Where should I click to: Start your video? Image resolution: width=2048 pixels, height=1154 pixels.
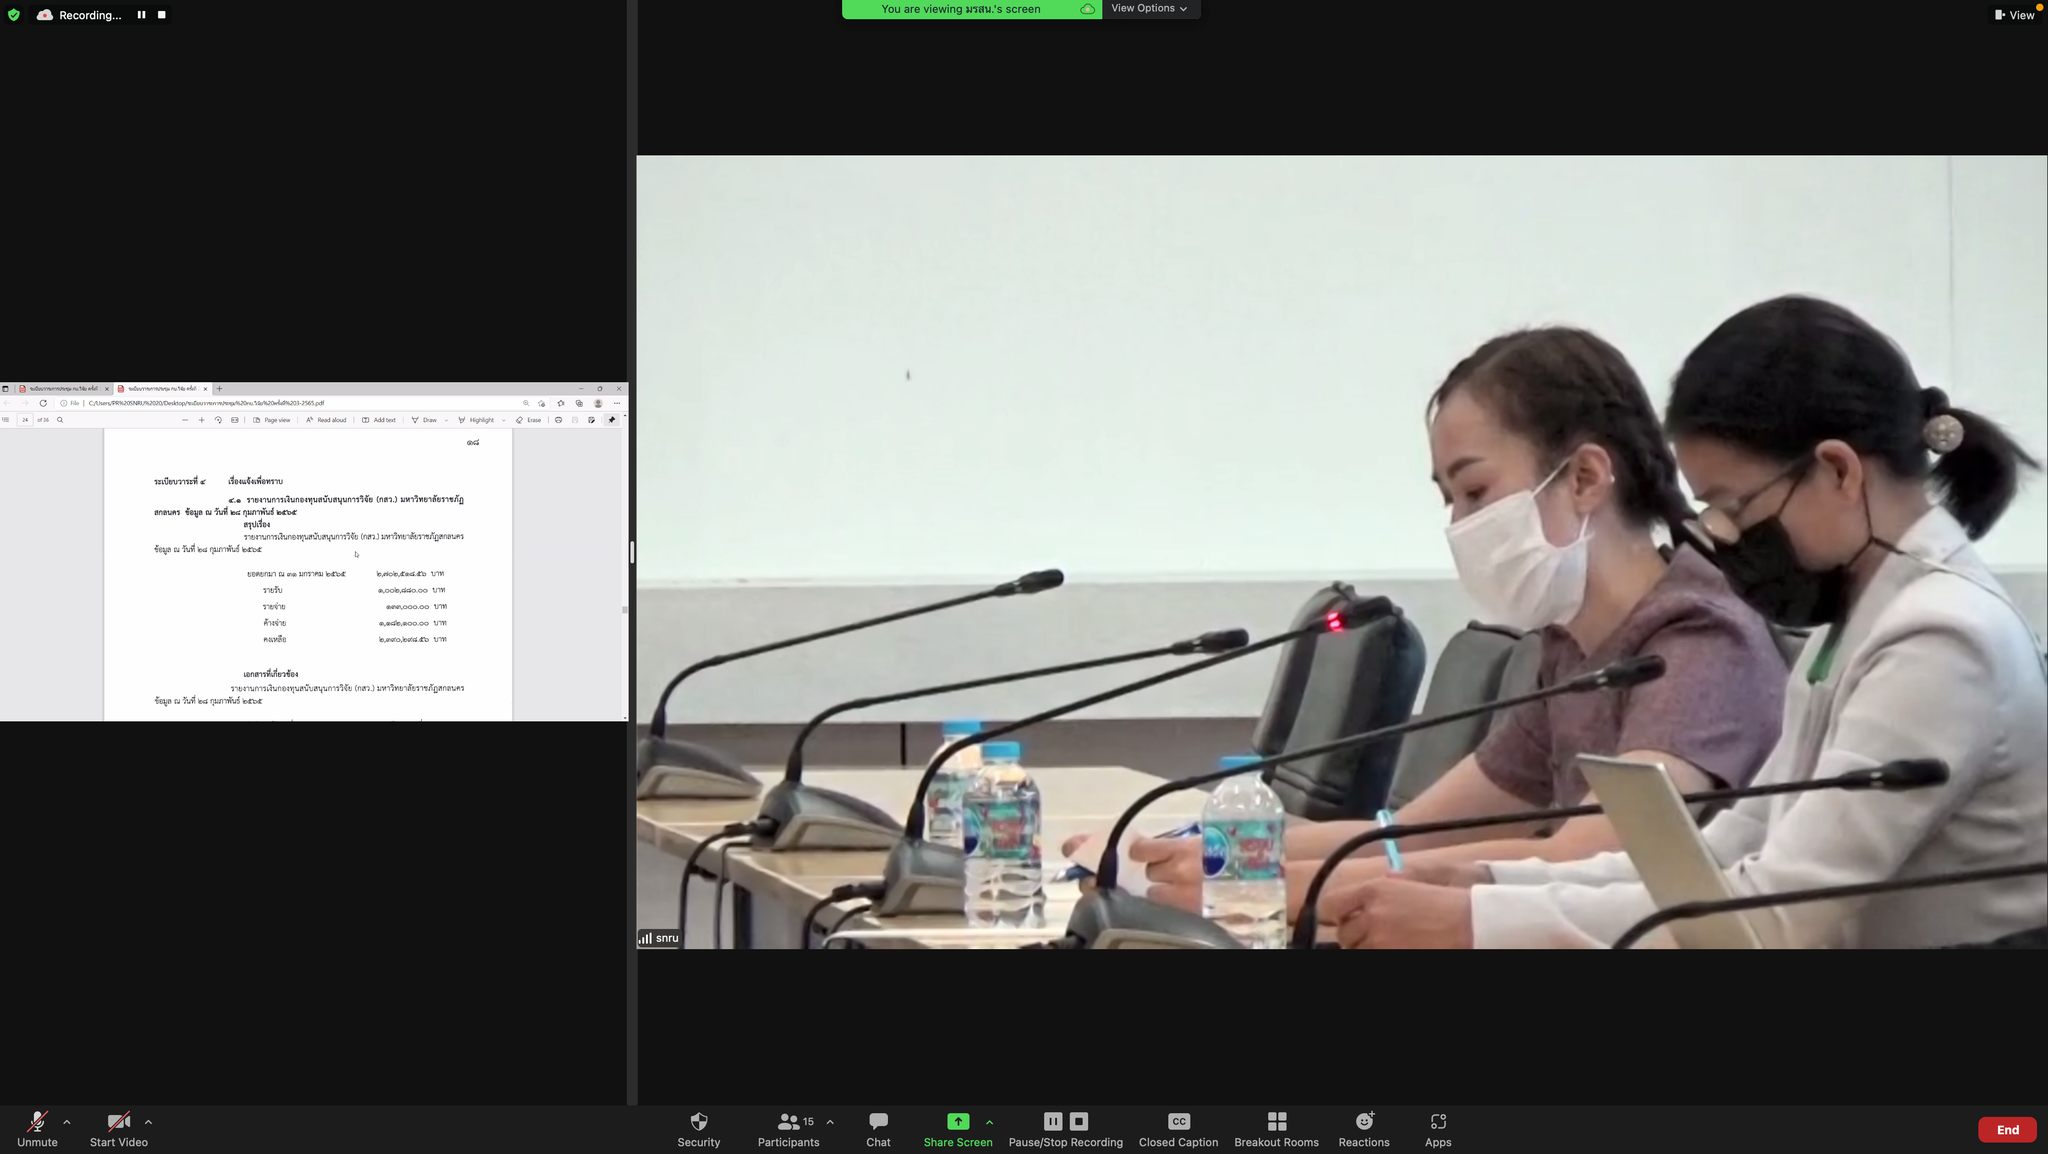117,1128
